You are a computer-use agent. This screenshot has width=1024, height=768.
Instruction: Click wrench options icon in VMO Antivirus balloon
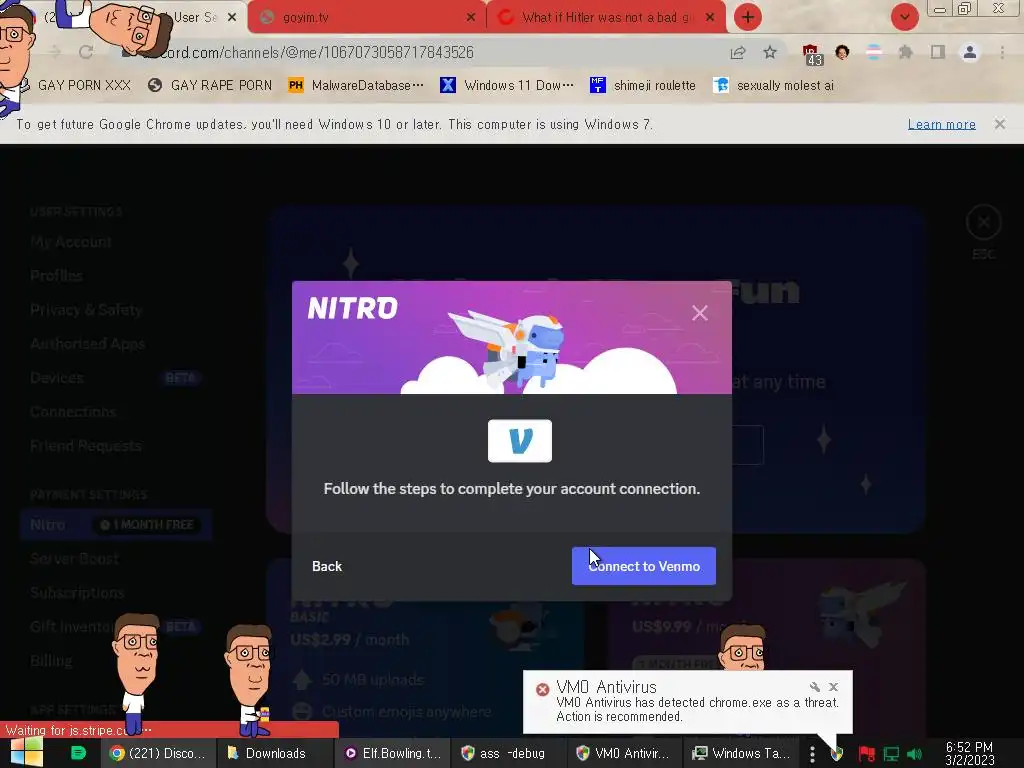pyautogui.click(x=814, y=687)
